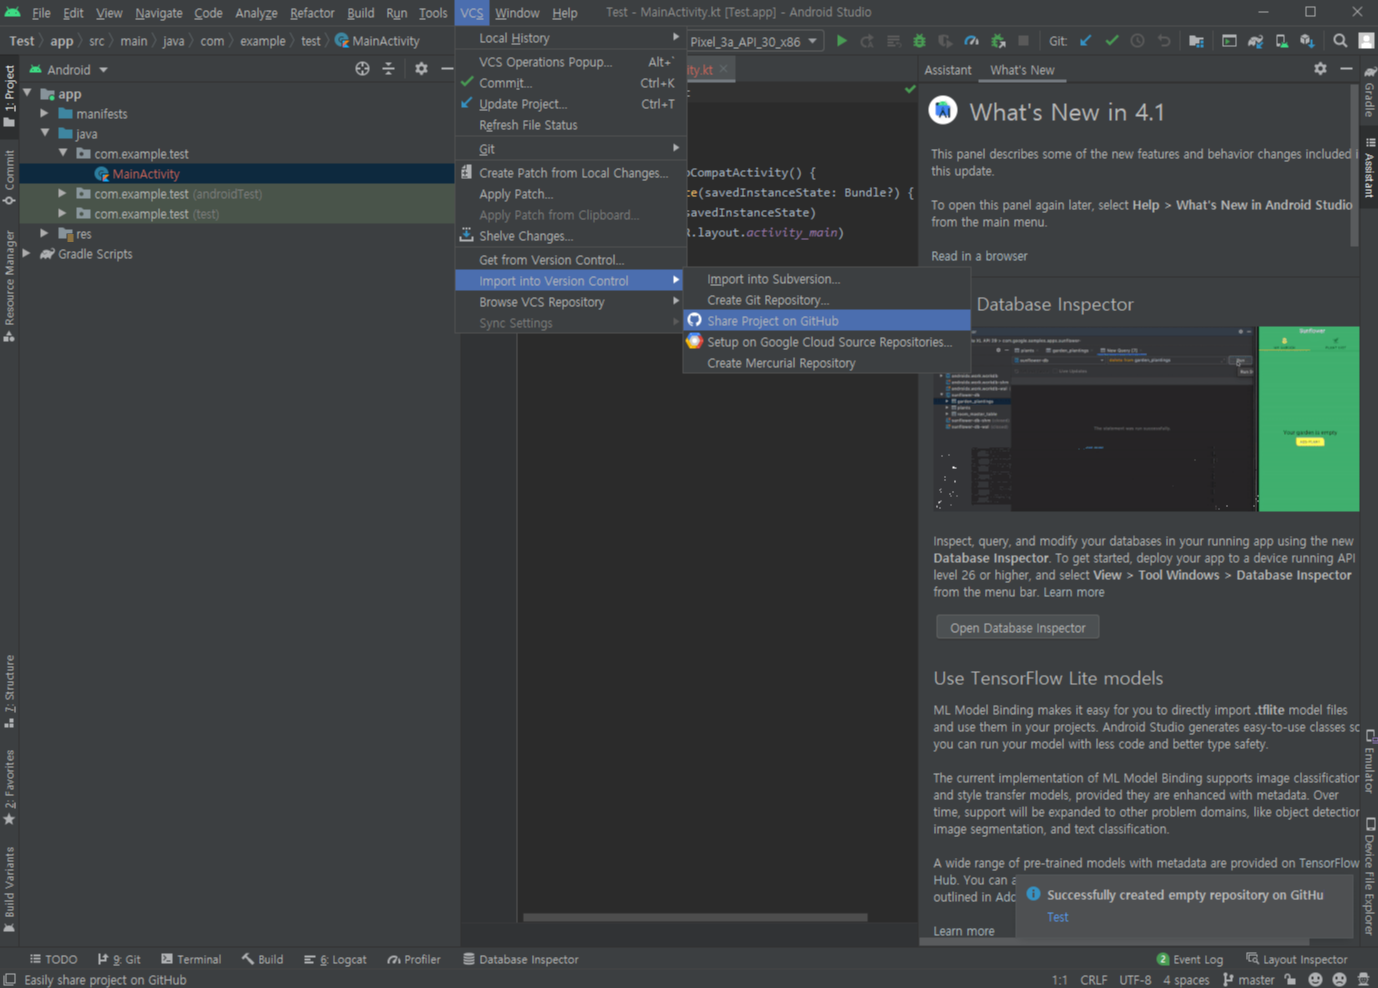Open Database Inspector tool window tab

520,959
